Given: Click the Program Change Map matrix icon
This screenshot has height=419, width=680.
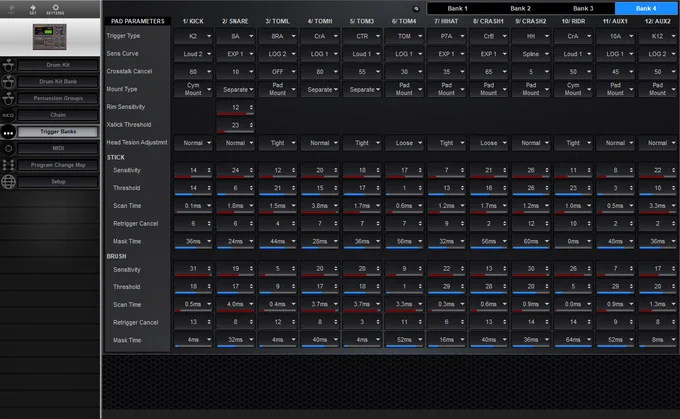Looking at the screenshot, I should (8, 165).
